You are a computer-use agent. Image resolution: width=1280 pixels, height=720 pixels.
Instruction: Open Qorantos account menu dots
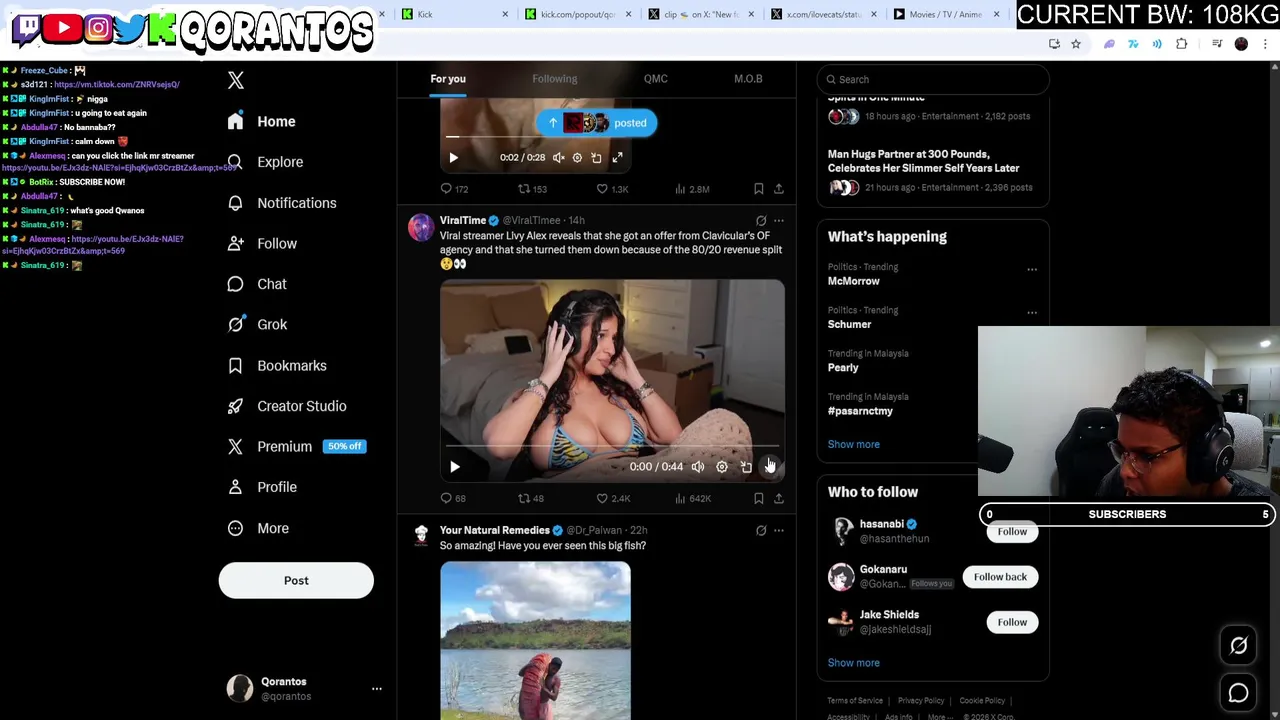(377, 689)
